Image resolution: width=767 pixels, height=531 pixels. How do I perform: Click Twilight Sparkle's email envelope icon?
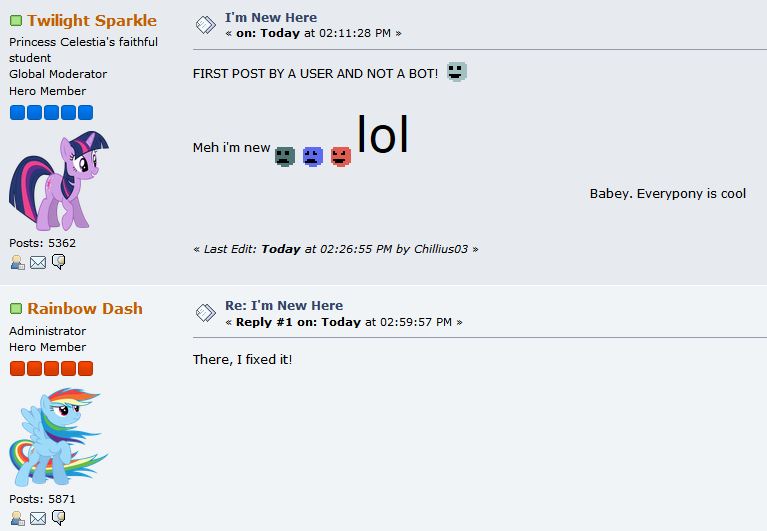pos(38,263)
